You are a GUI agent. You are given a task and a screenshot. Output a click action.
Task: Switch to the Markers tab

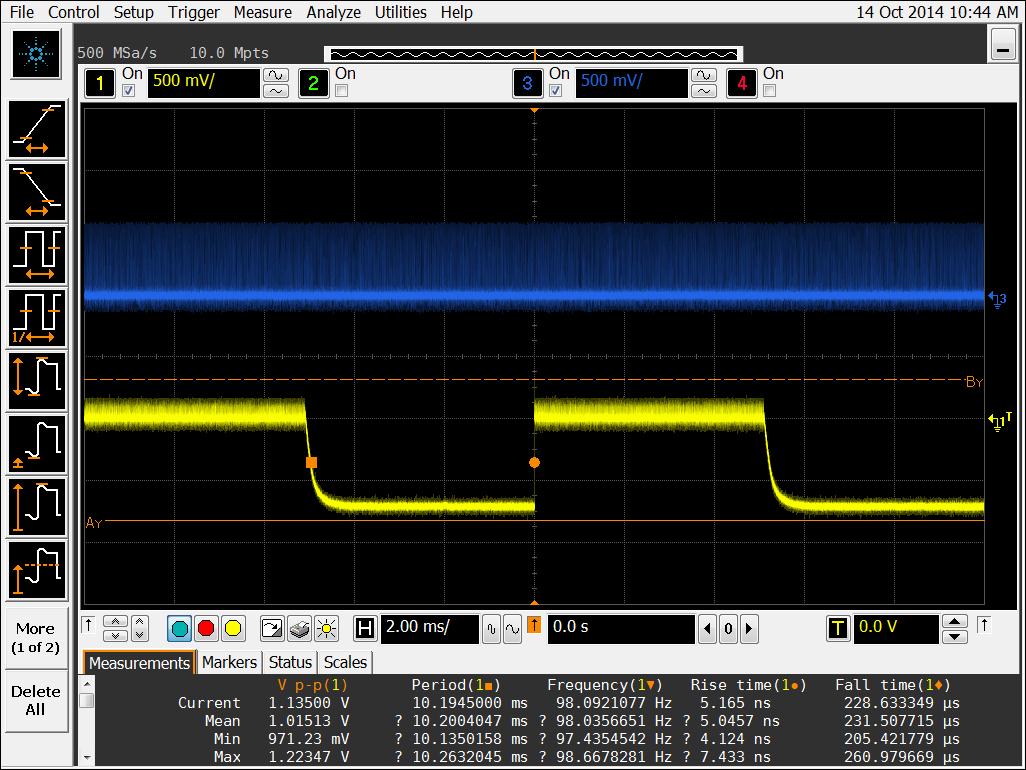[x=229, y=662]
